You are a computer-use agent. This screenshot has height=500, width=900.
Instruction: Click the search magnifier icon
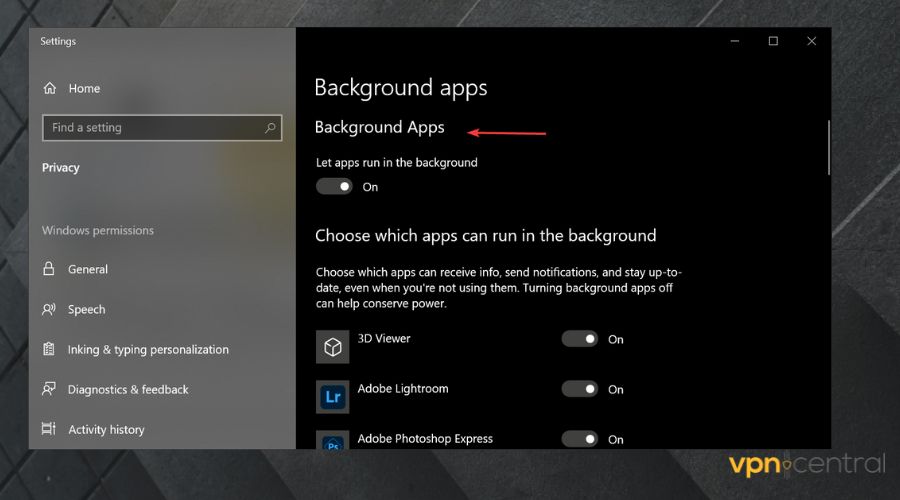[x=270, y=128]
